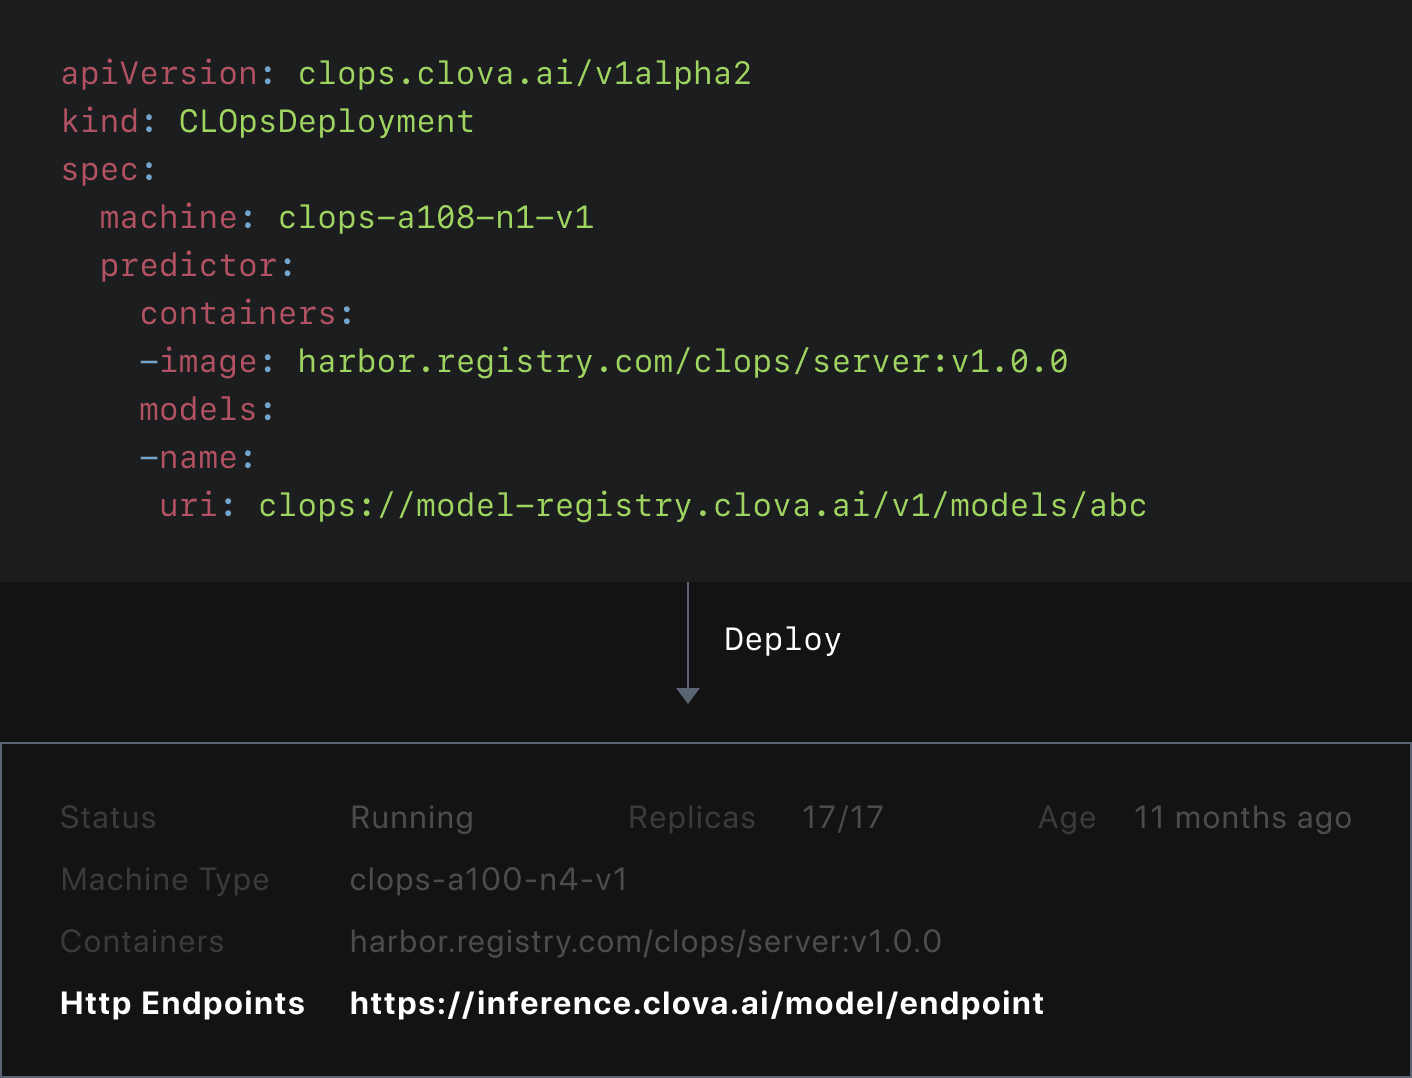This screenshot has height=1078, width=1412.
Task: Select the machine value clops-a108-n1-v1
Action: [x=436, y=218]
